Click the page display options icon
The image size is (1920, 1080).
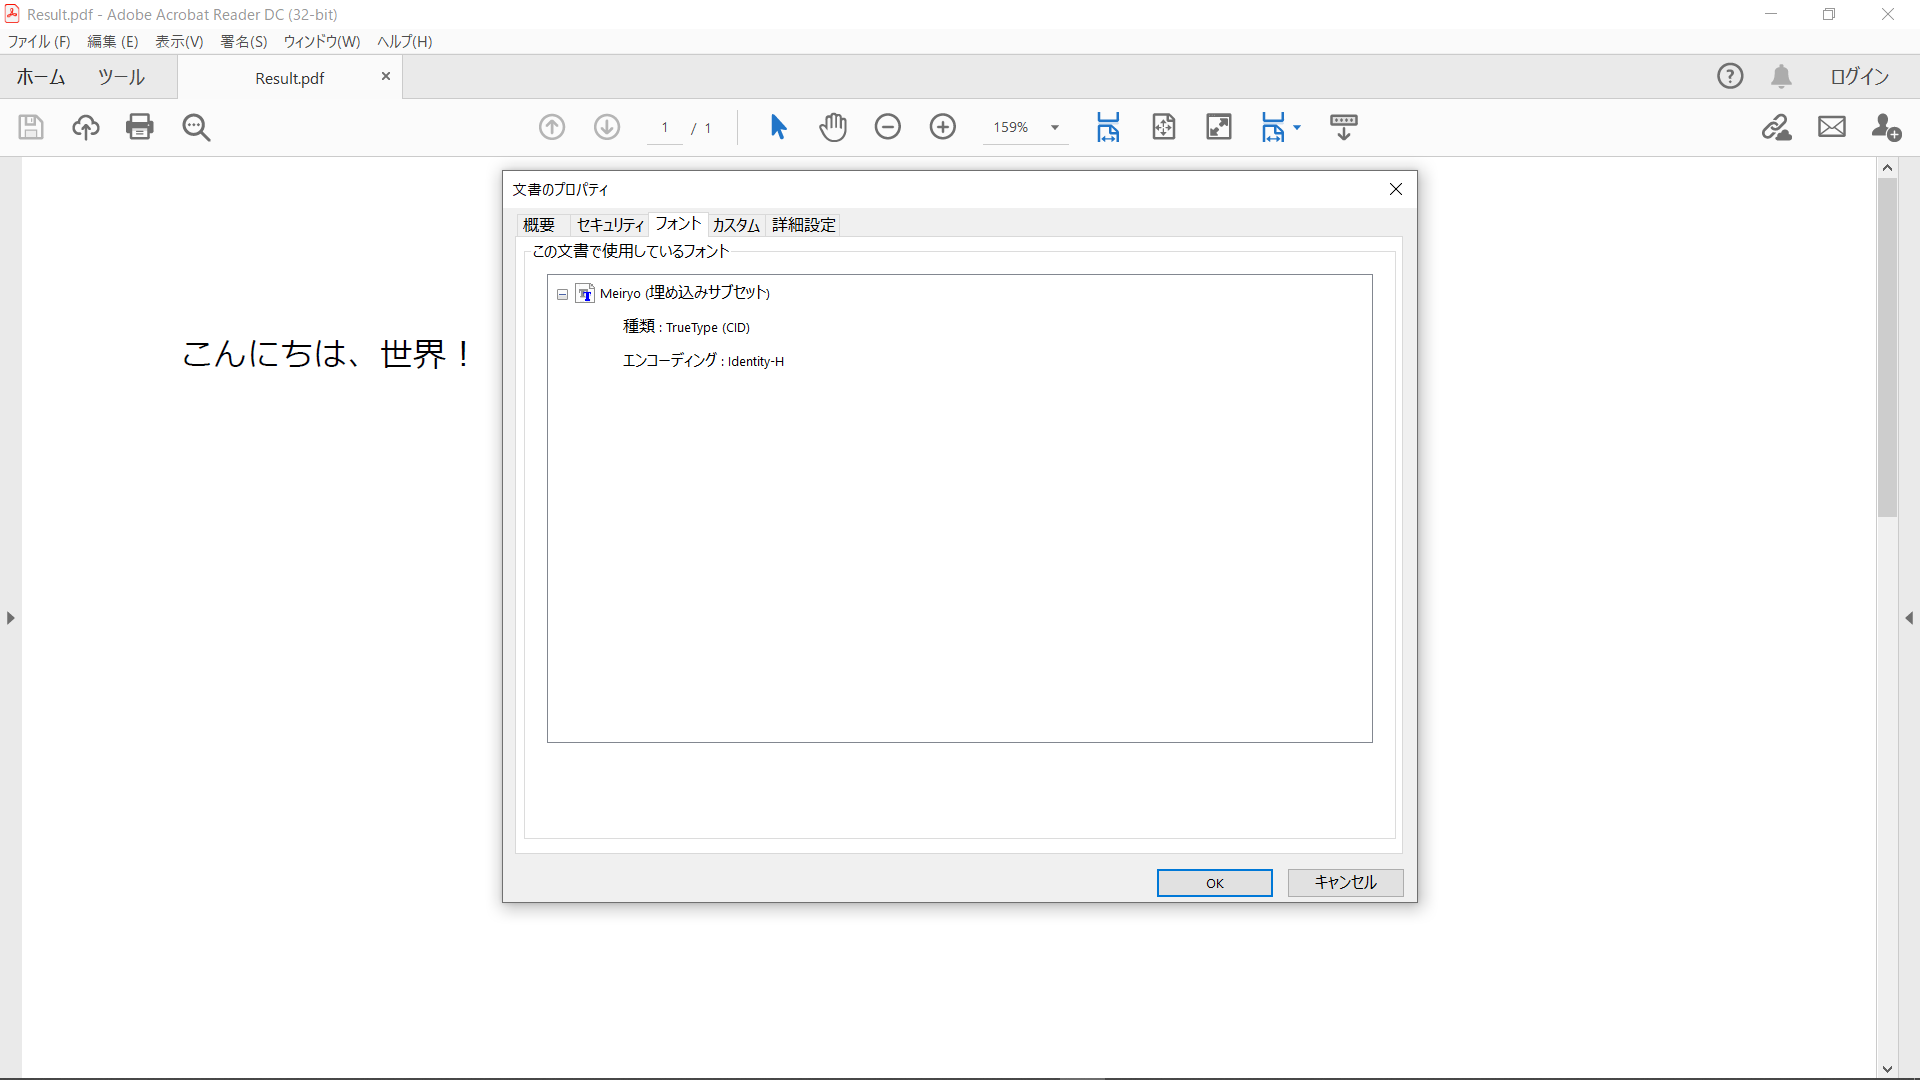[1273, 127]
